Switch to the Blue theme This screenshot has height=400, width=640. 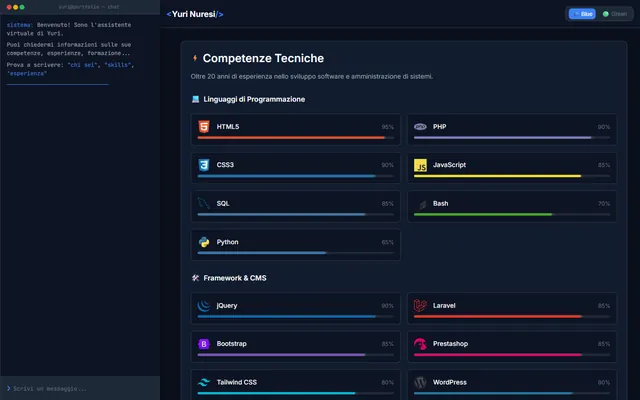[582, 14]
